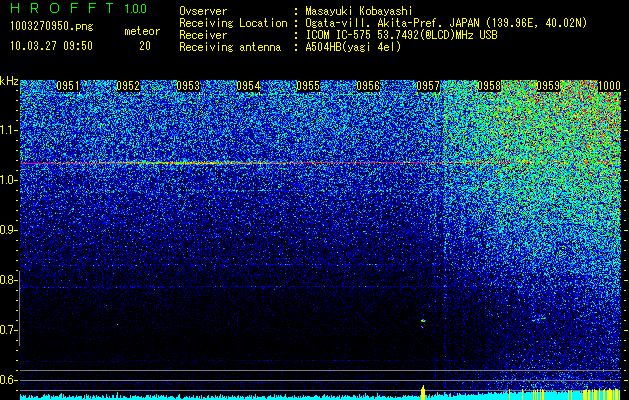Click the 0.9 kHz axis label
629x400 pixels.
pyautogui.click(x=8, y=230)
